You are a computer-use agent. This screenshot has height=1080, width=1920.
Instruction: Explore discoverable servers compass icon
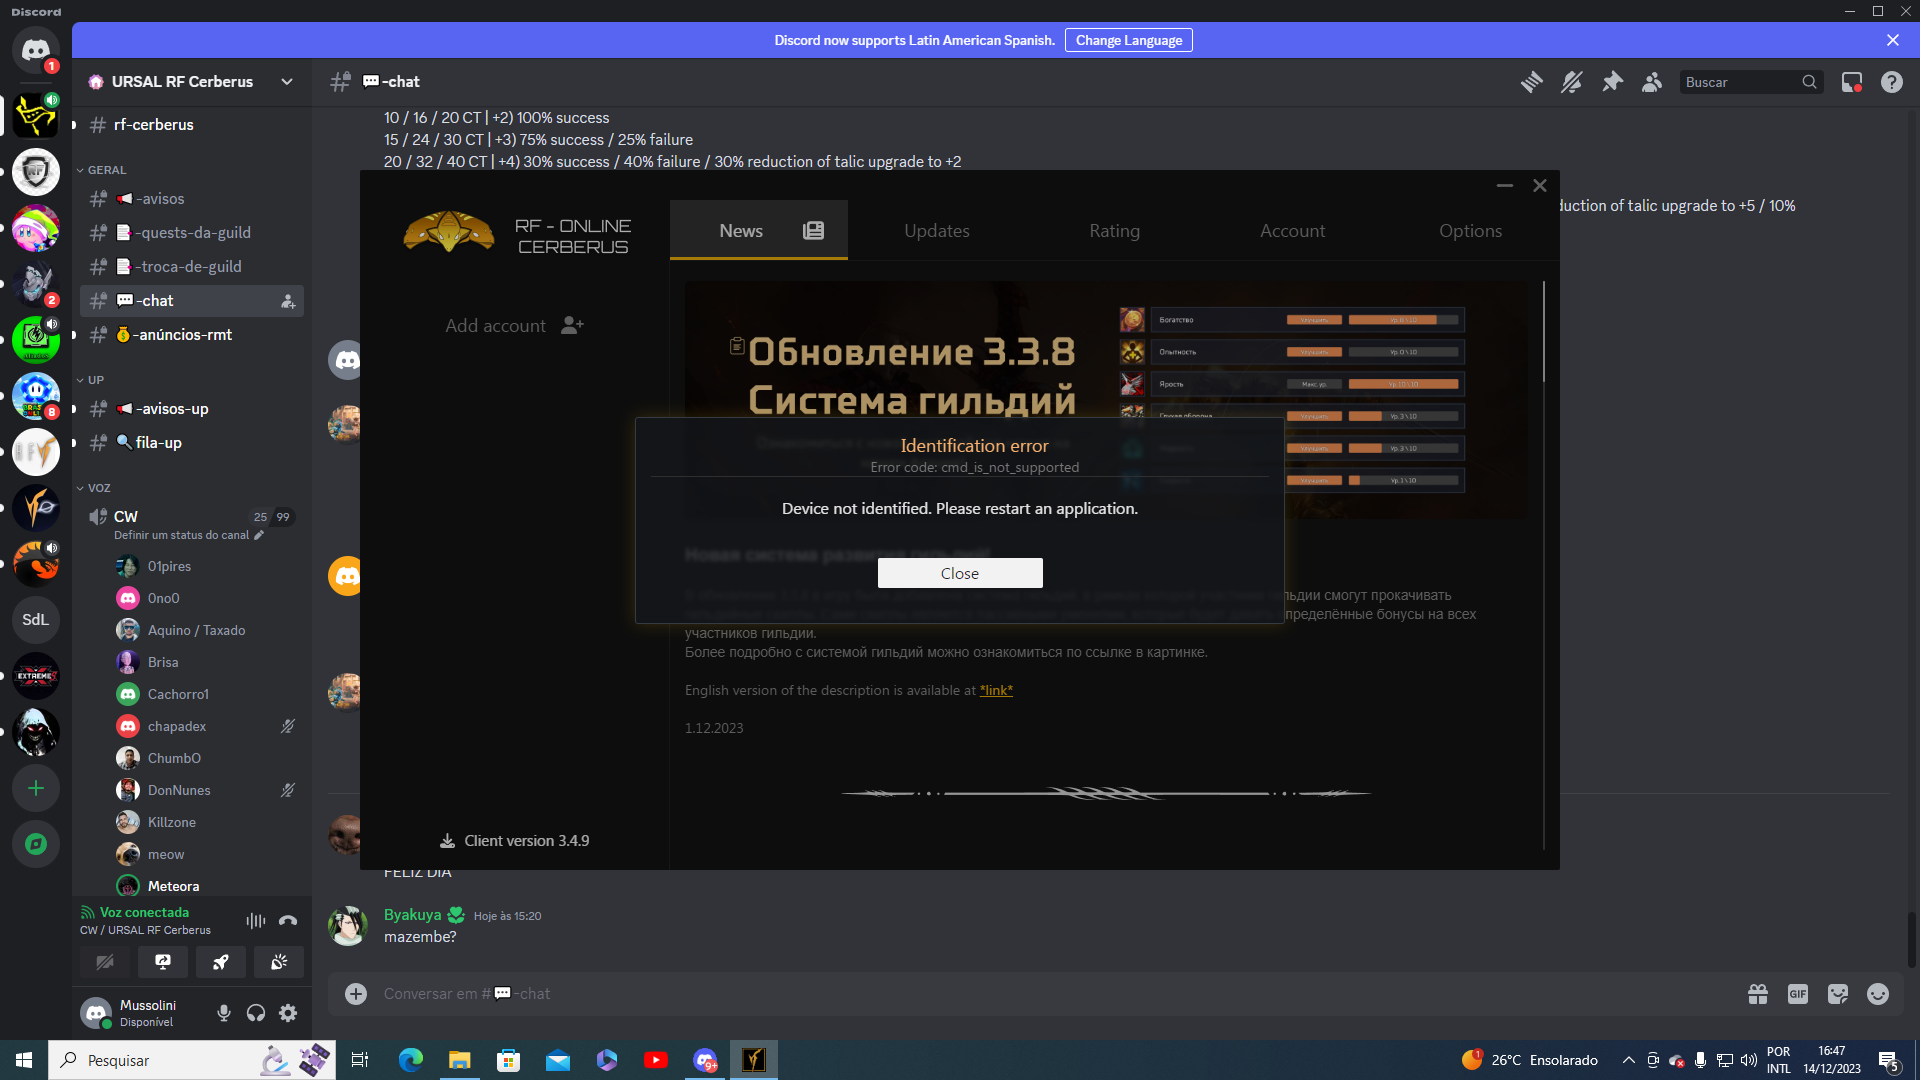36,844
